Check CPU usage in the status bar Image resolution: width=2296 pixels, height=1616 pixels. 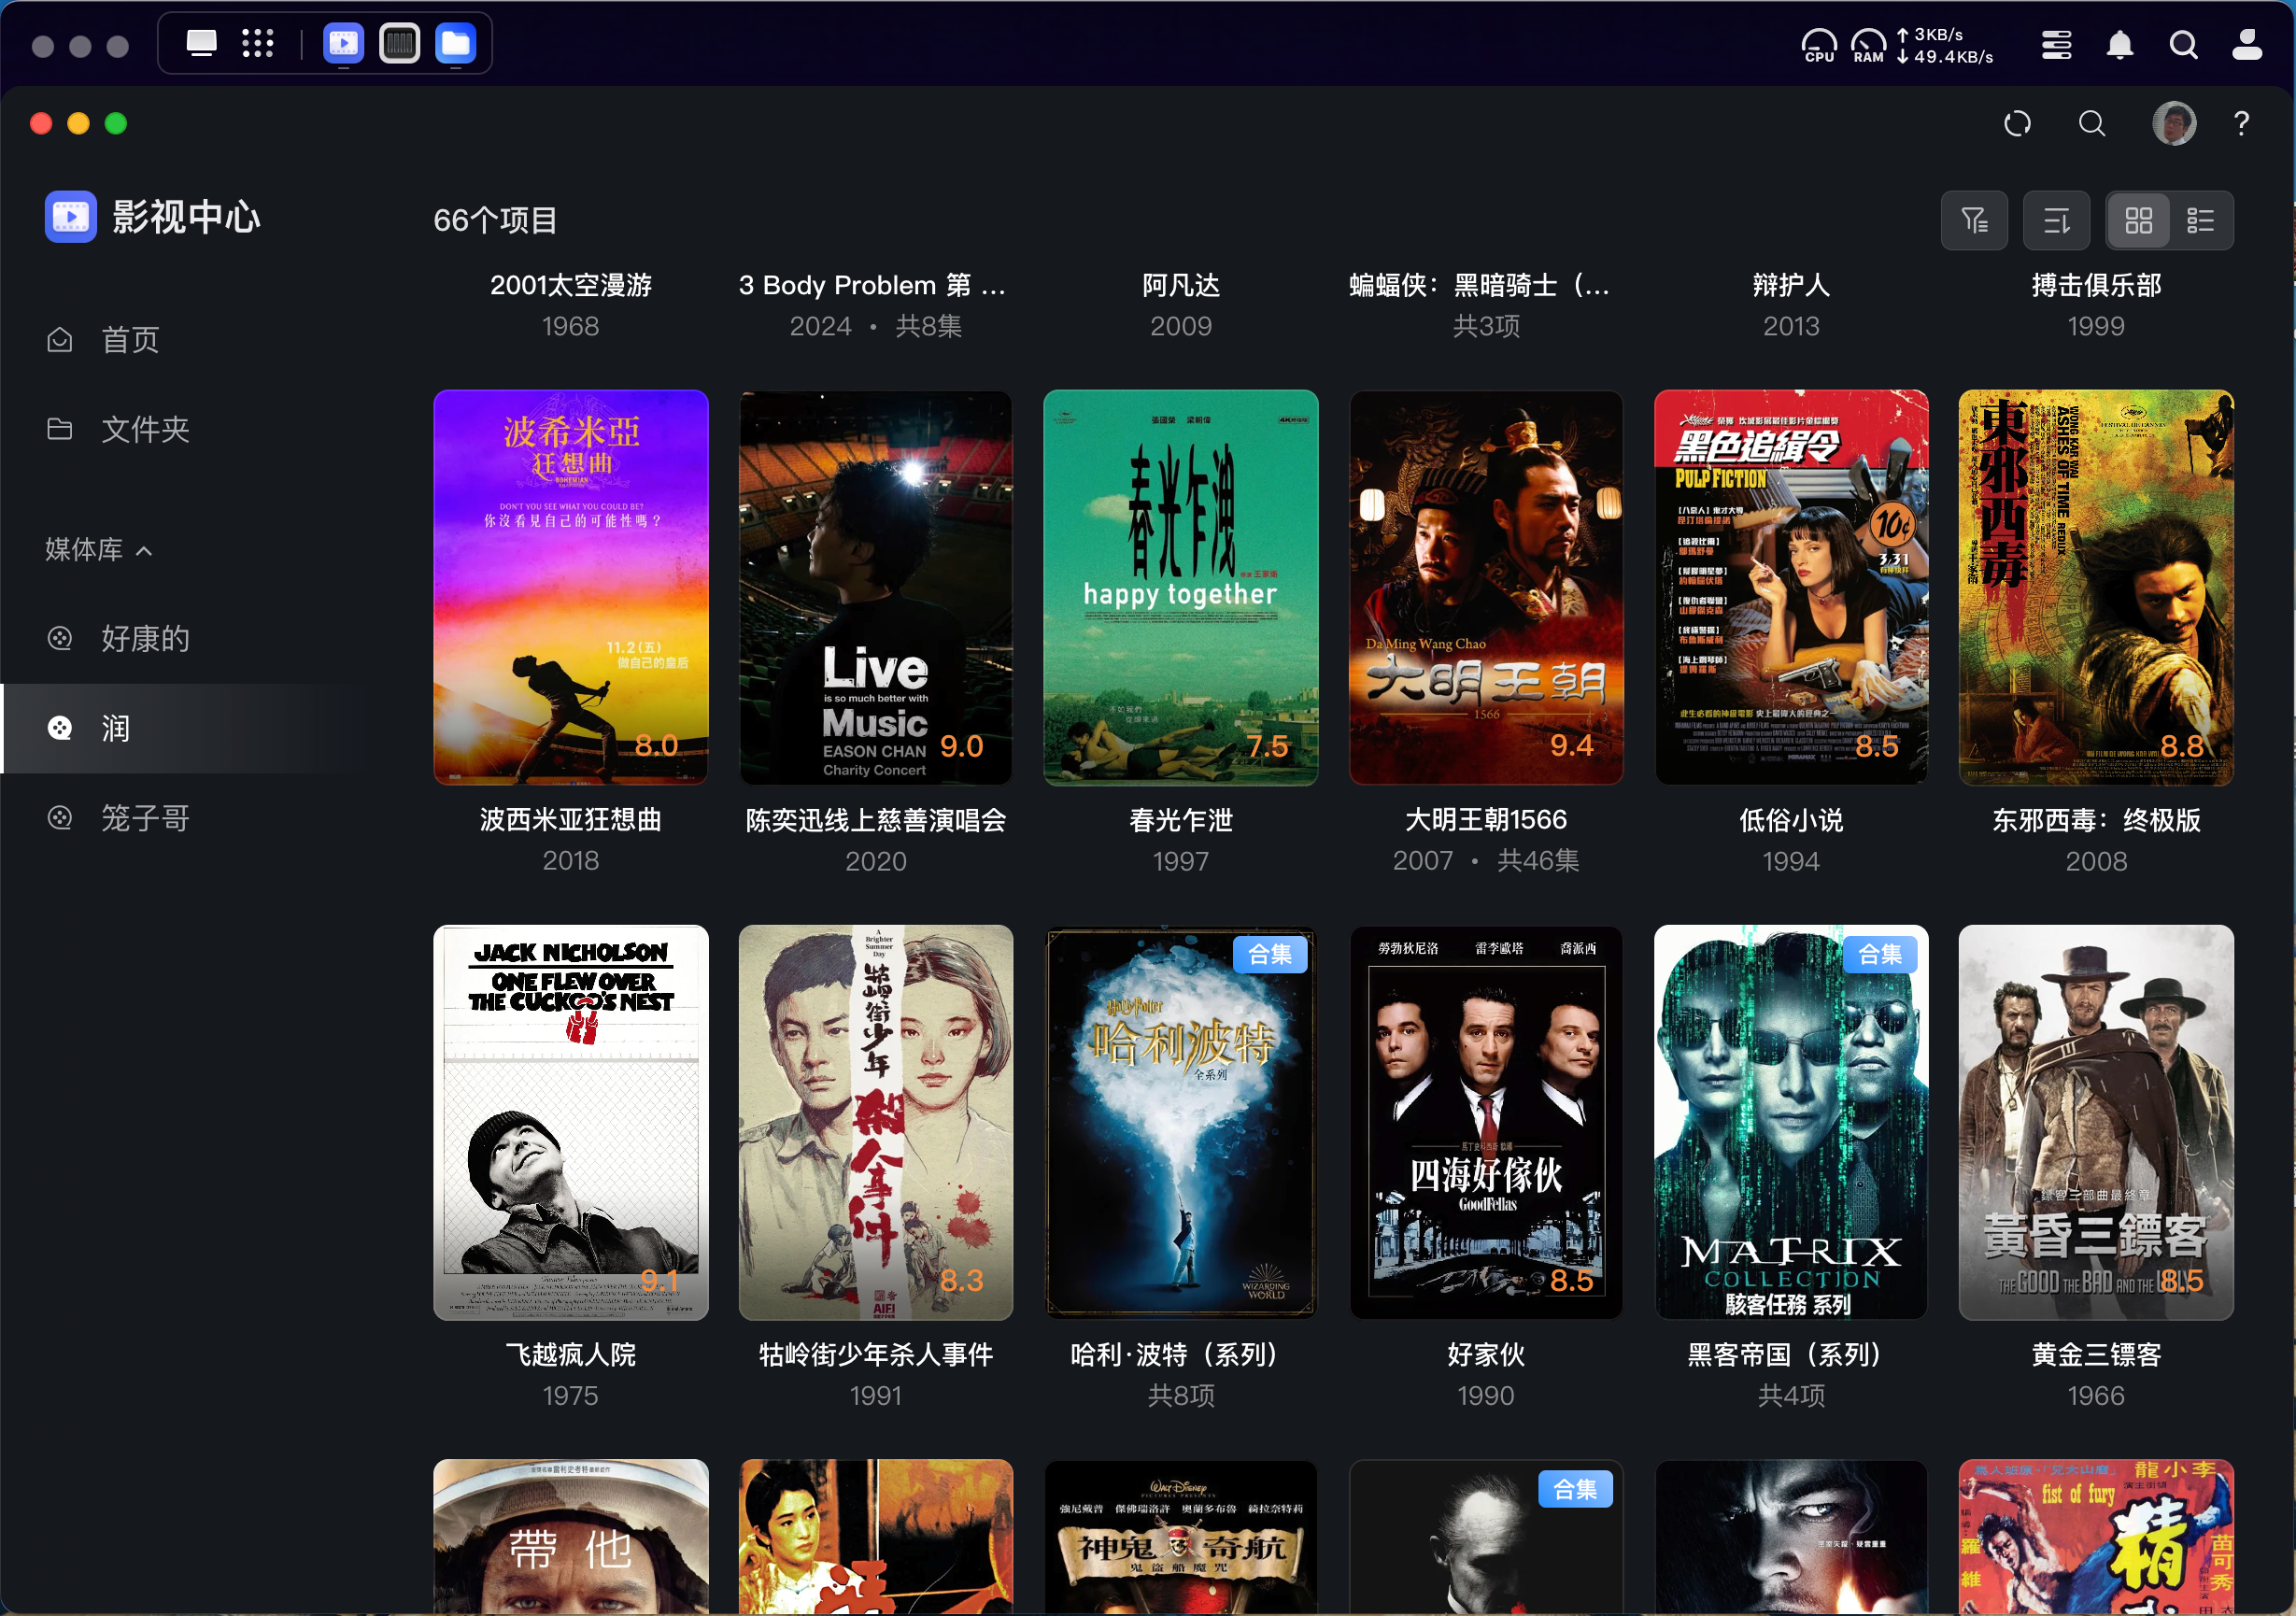1819,45
